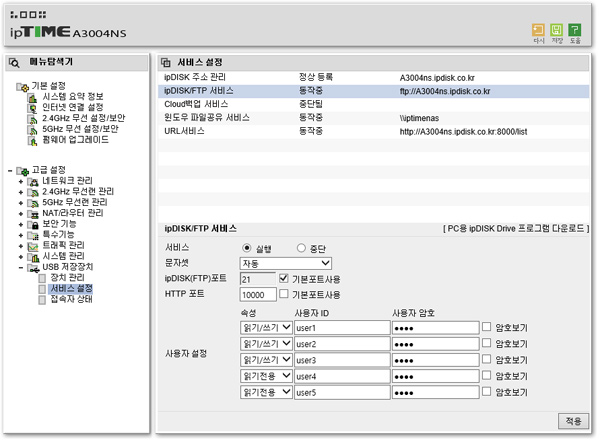The height and width of the screenshot is (442, 600).
Task: Click the USB 저장장치 icon
Action: click(33, 268)
